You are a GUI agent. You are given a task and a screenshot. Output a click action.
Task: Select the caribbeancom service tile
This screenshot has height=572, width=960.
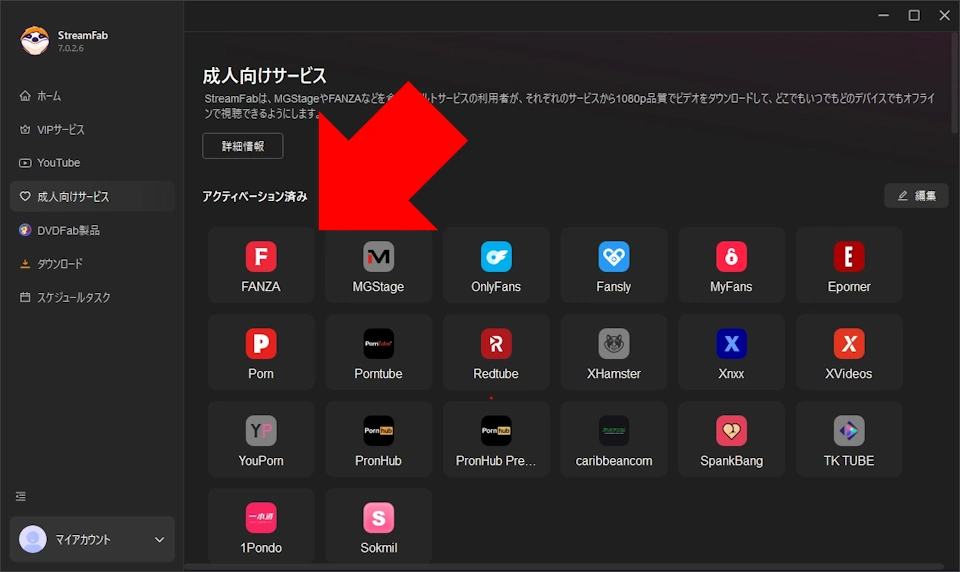pyautogui.click(x=613, y=439)
